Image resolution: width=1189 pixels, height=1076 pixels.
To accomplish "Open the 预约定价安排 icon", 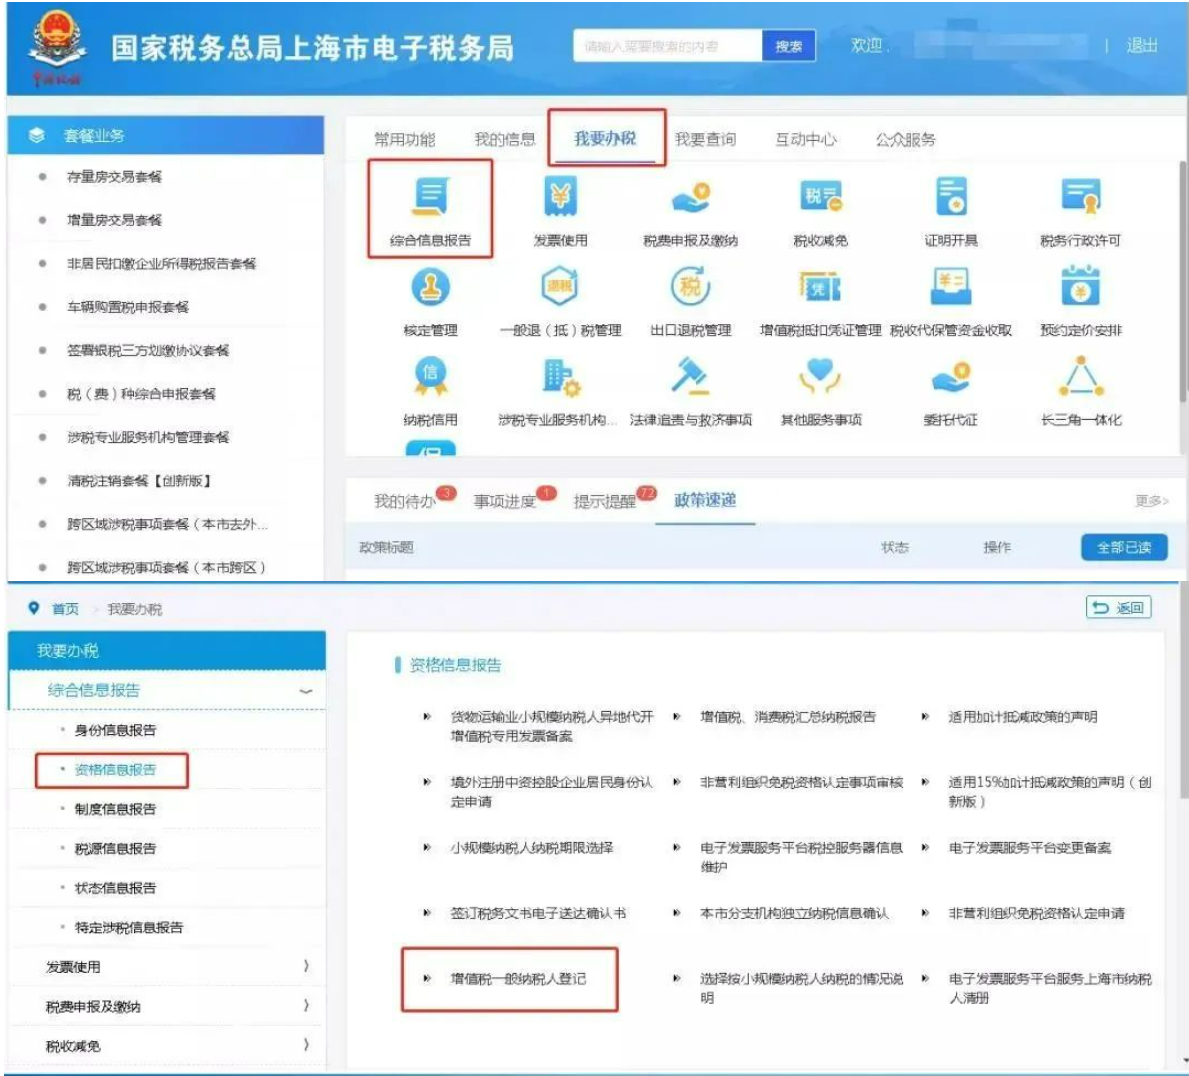I will pyautogui.click(x=1081, y=286).
